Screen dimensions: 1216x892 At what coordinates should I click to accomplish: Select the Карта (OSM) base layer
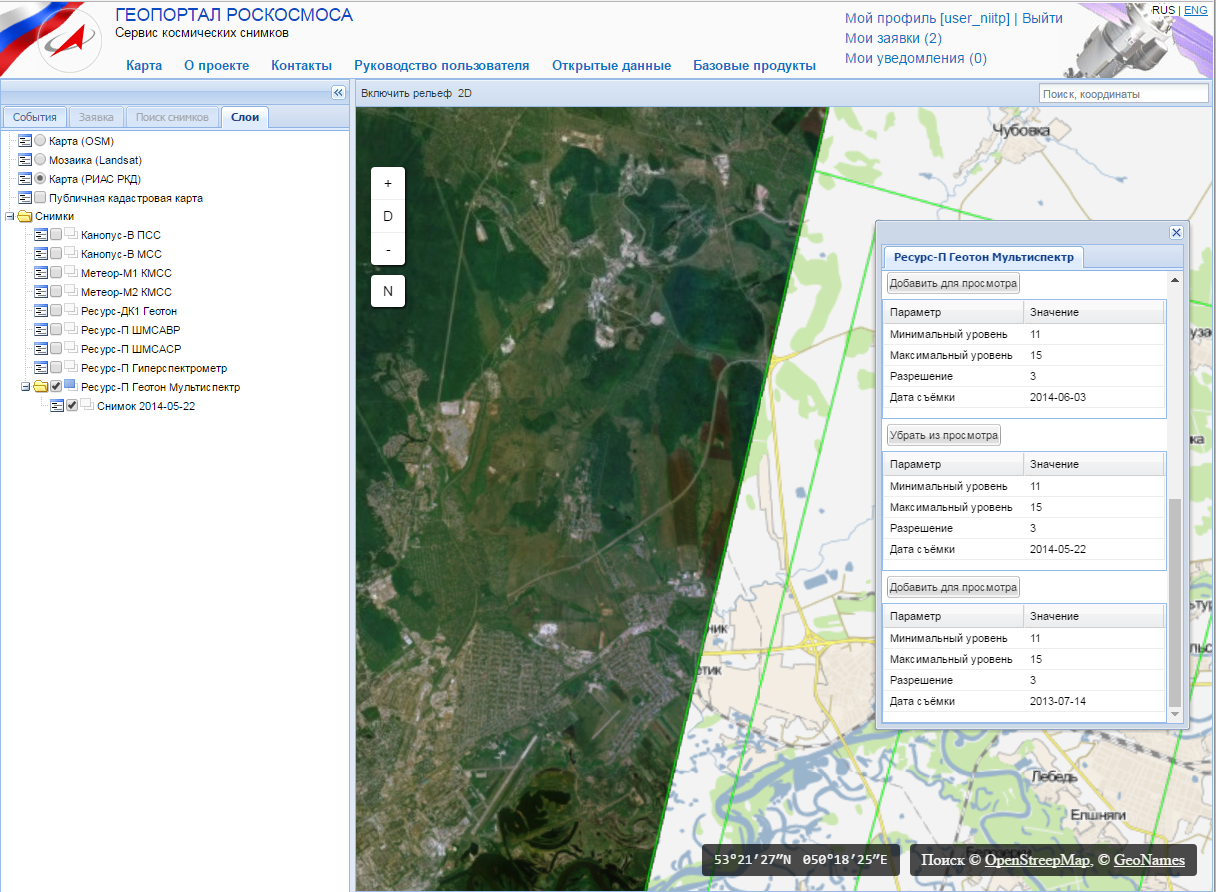(40, 141)
